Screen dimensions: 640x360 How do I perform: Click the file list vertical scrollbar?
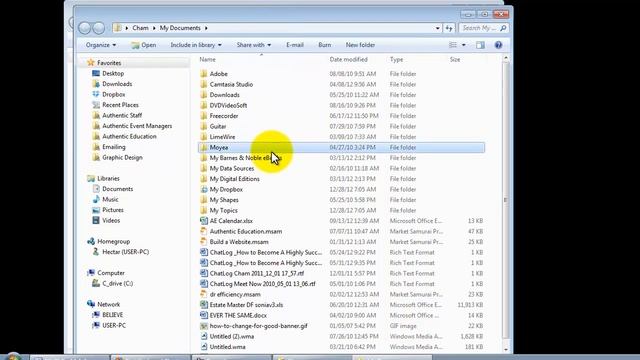coord(506,200)
